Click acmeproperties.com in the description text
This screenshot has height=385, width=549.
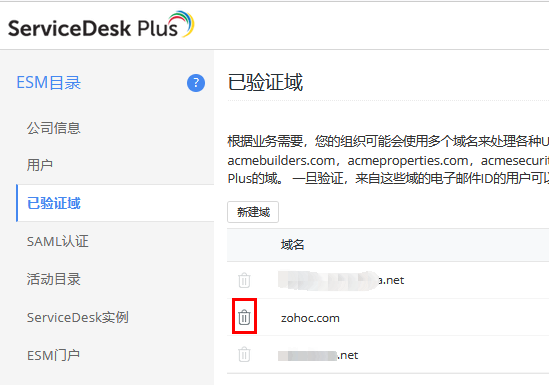[408, 161]
